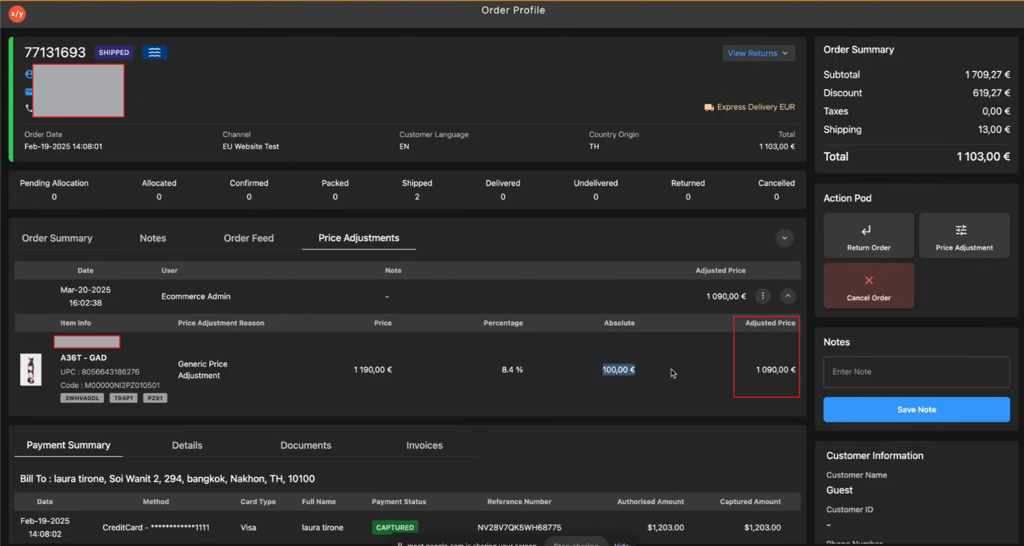Click the Bill To address line
The image size is (1024, 546).
click(x=167, y=479)
